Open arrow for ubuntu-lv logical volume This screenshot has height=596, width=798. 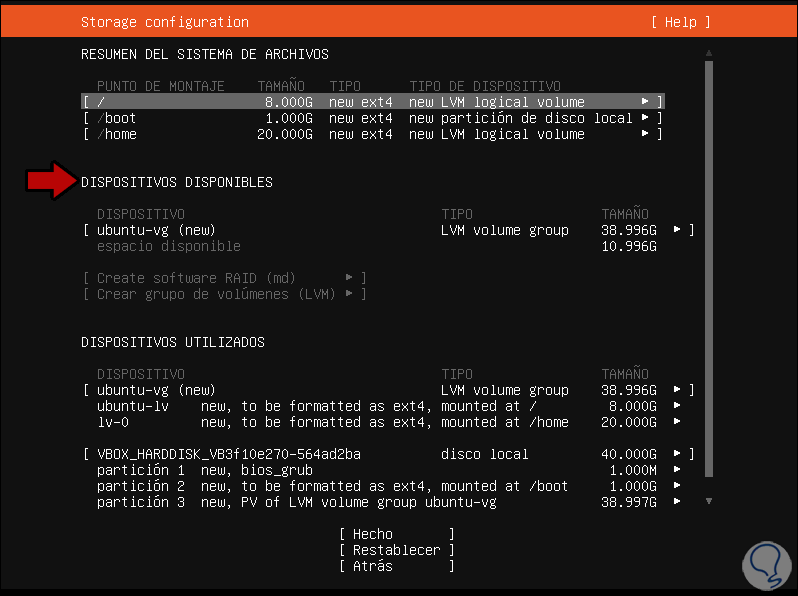point(678,406)
